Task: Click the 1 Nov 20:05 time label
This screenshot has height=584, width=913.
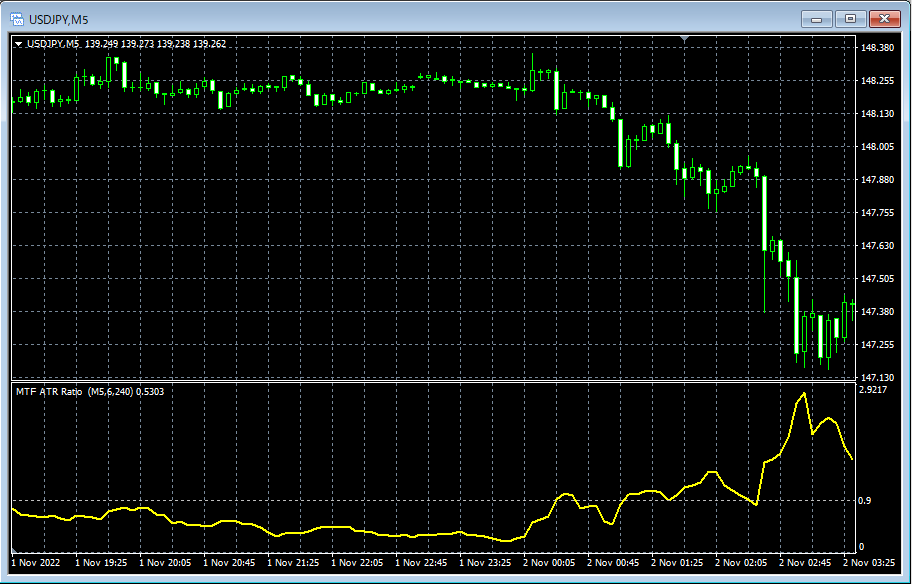Action: click(x=165, y=562)
